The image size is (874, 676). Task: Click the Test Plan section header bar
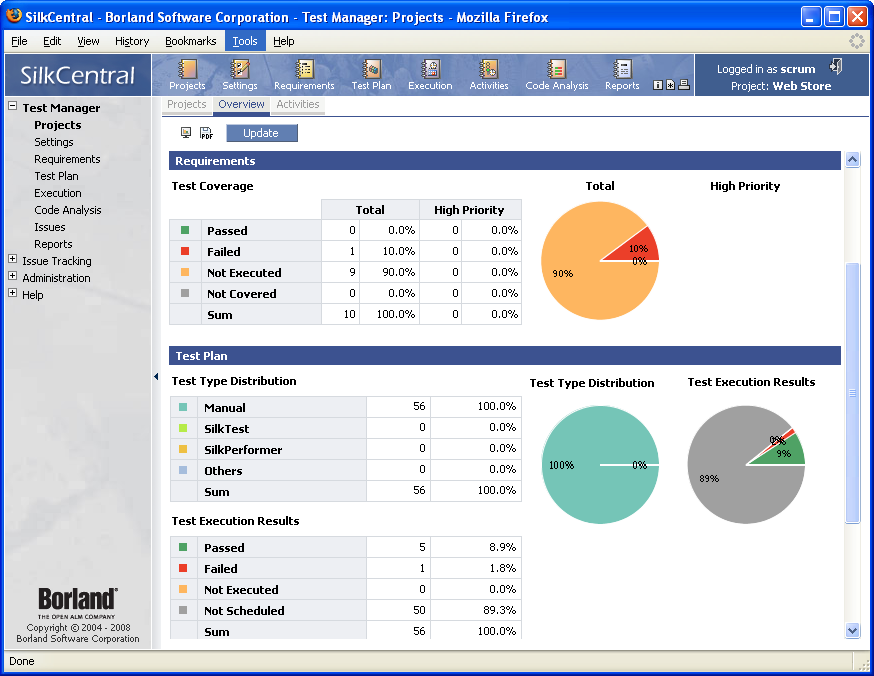(x=505, y=356)
